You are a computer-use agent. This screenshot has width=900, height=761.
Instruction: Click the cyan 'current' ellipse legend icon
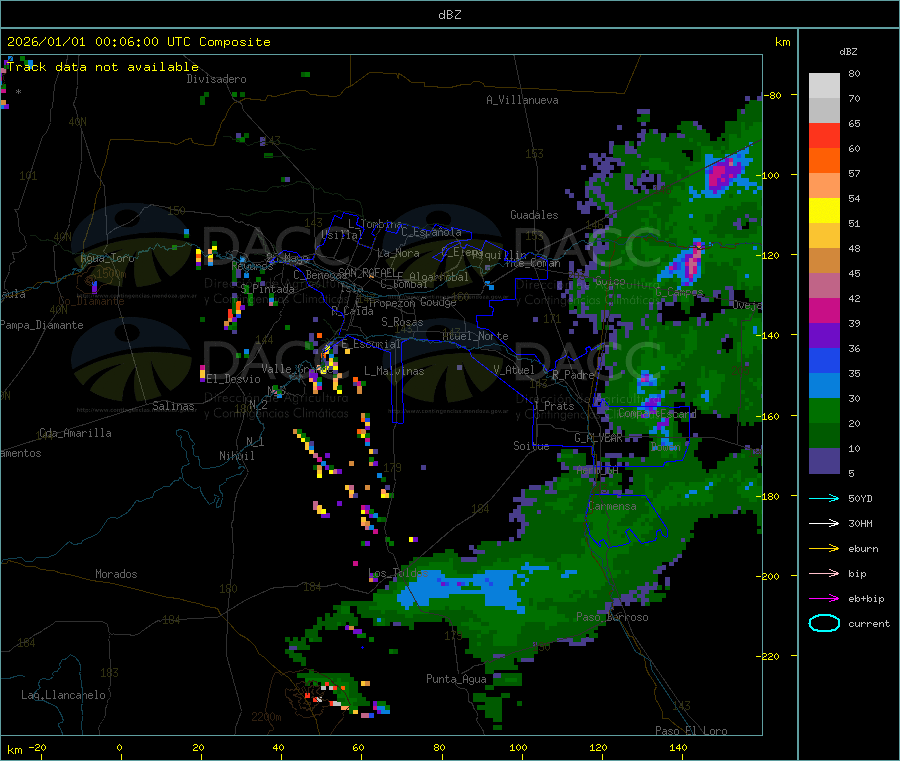[824, 623]
